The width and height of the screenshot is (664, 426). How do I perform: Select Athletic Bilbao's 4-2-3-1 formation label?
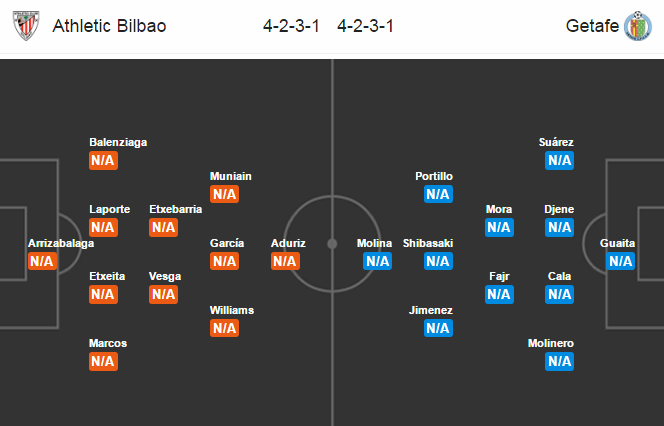click(x=292, y=26)
